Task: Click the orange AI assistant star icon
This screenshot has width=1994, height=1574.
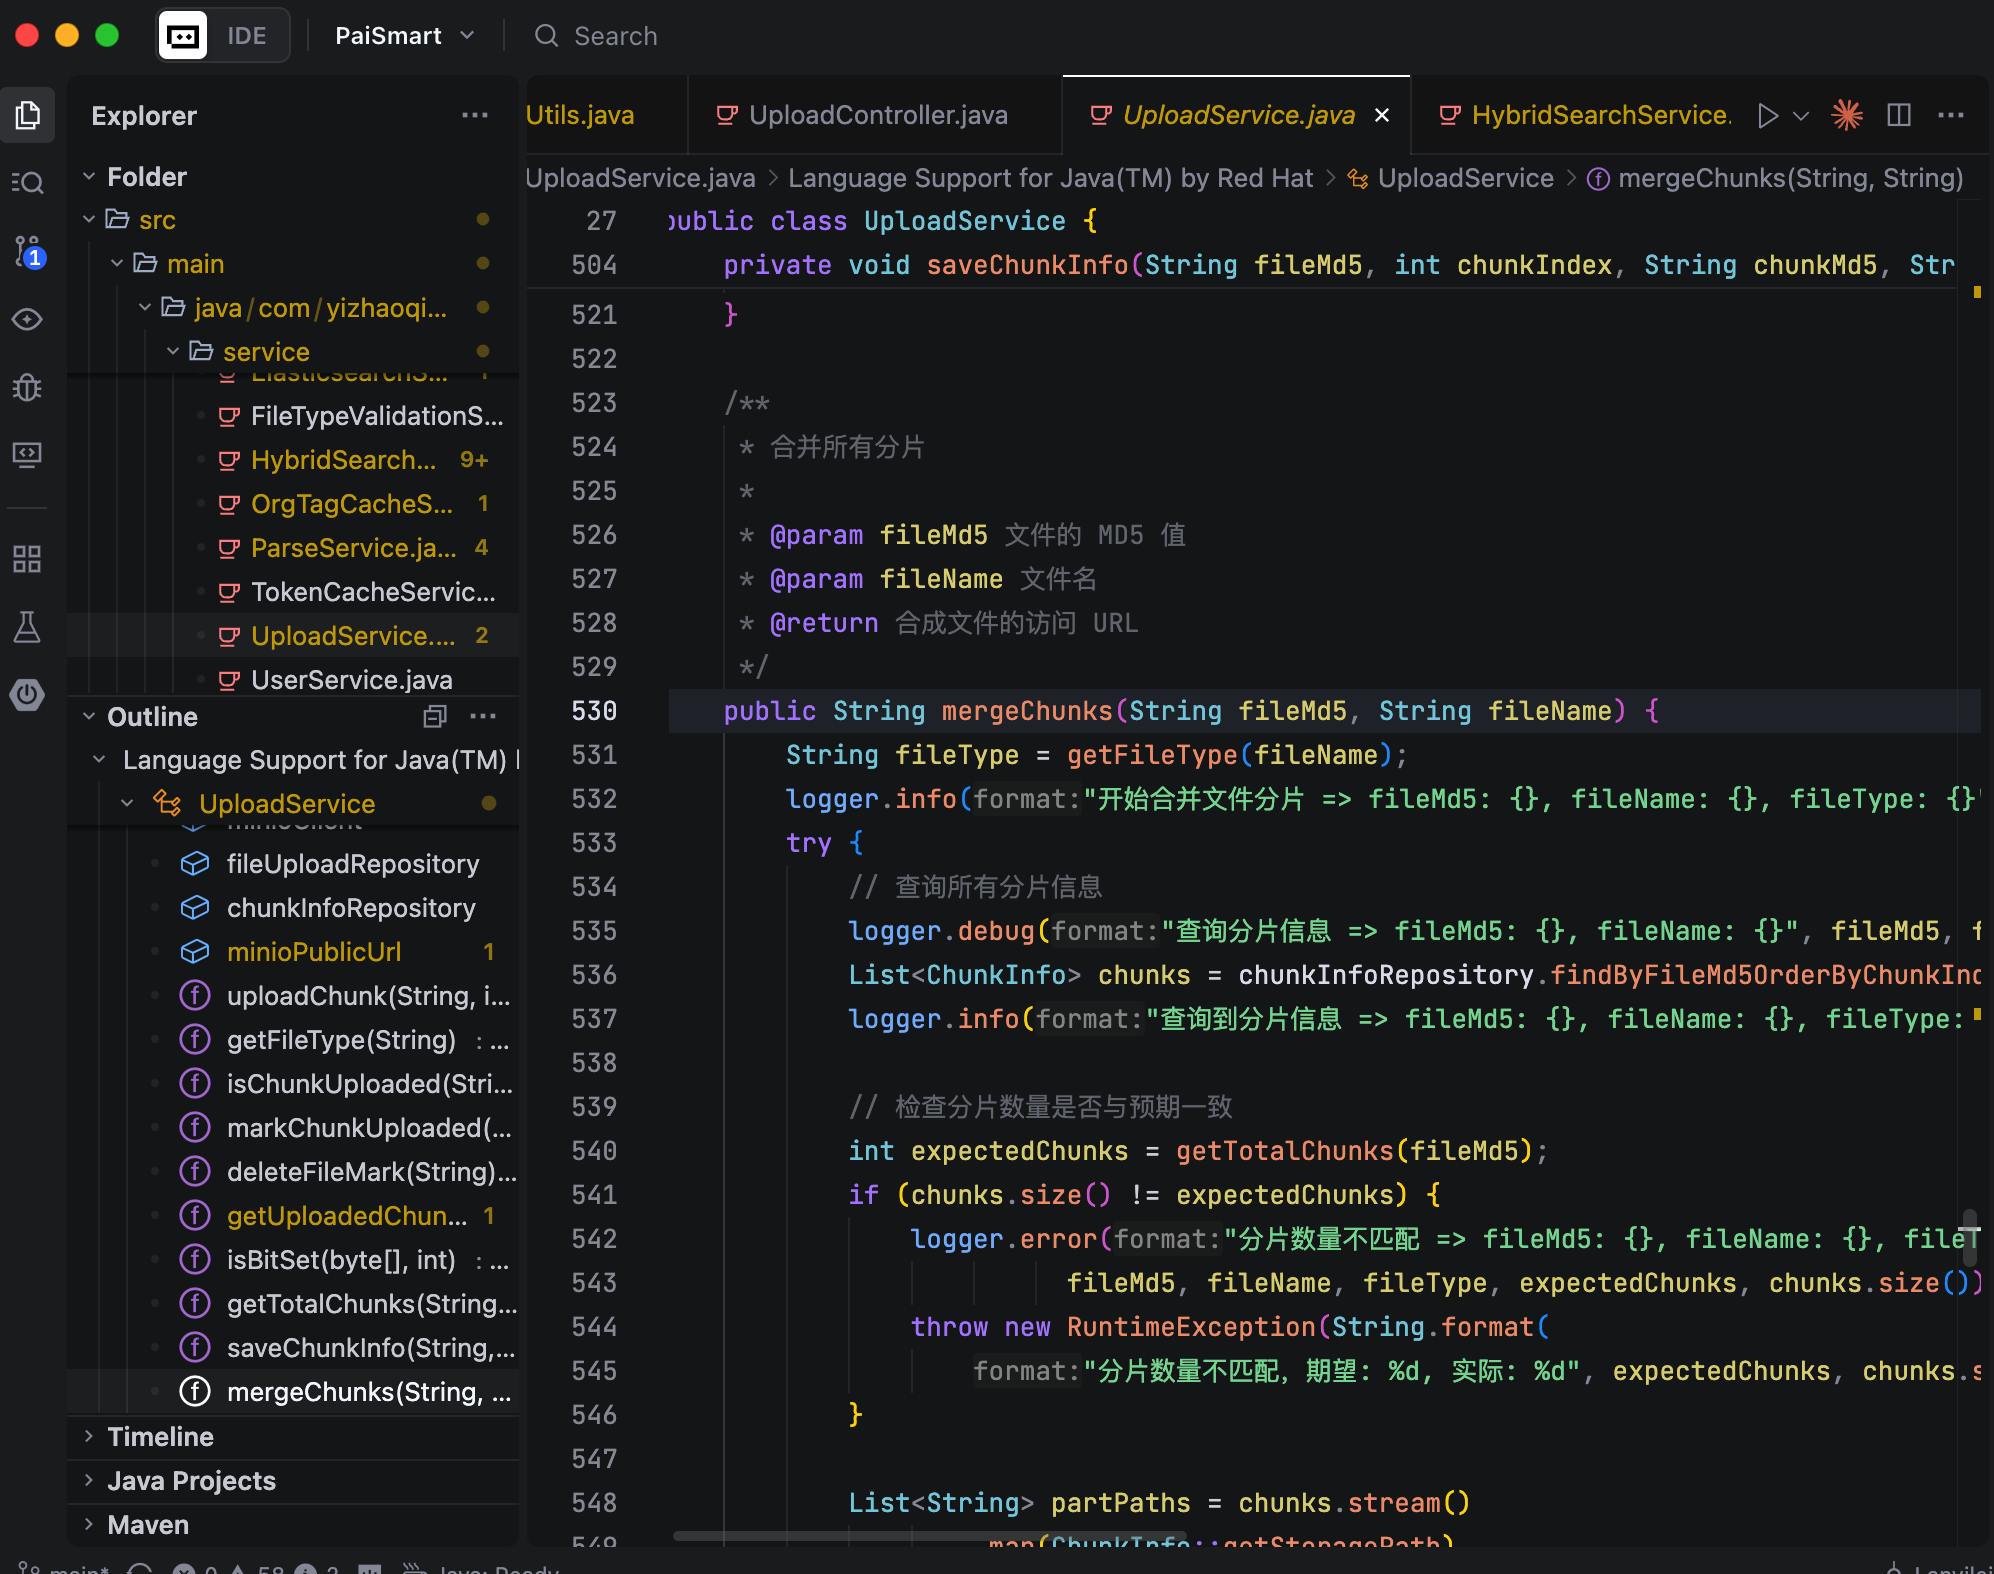Action: coord(1846,116)
